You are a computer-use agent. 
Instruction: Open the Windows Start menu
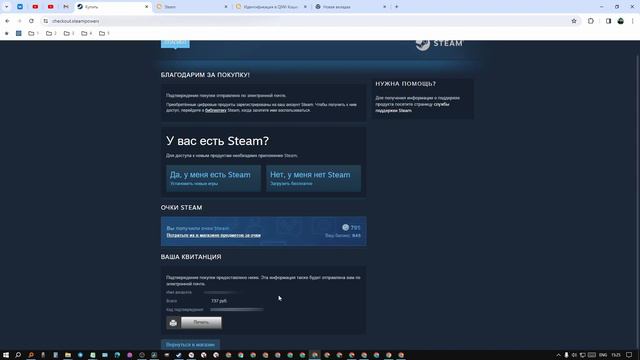point(6,355)
